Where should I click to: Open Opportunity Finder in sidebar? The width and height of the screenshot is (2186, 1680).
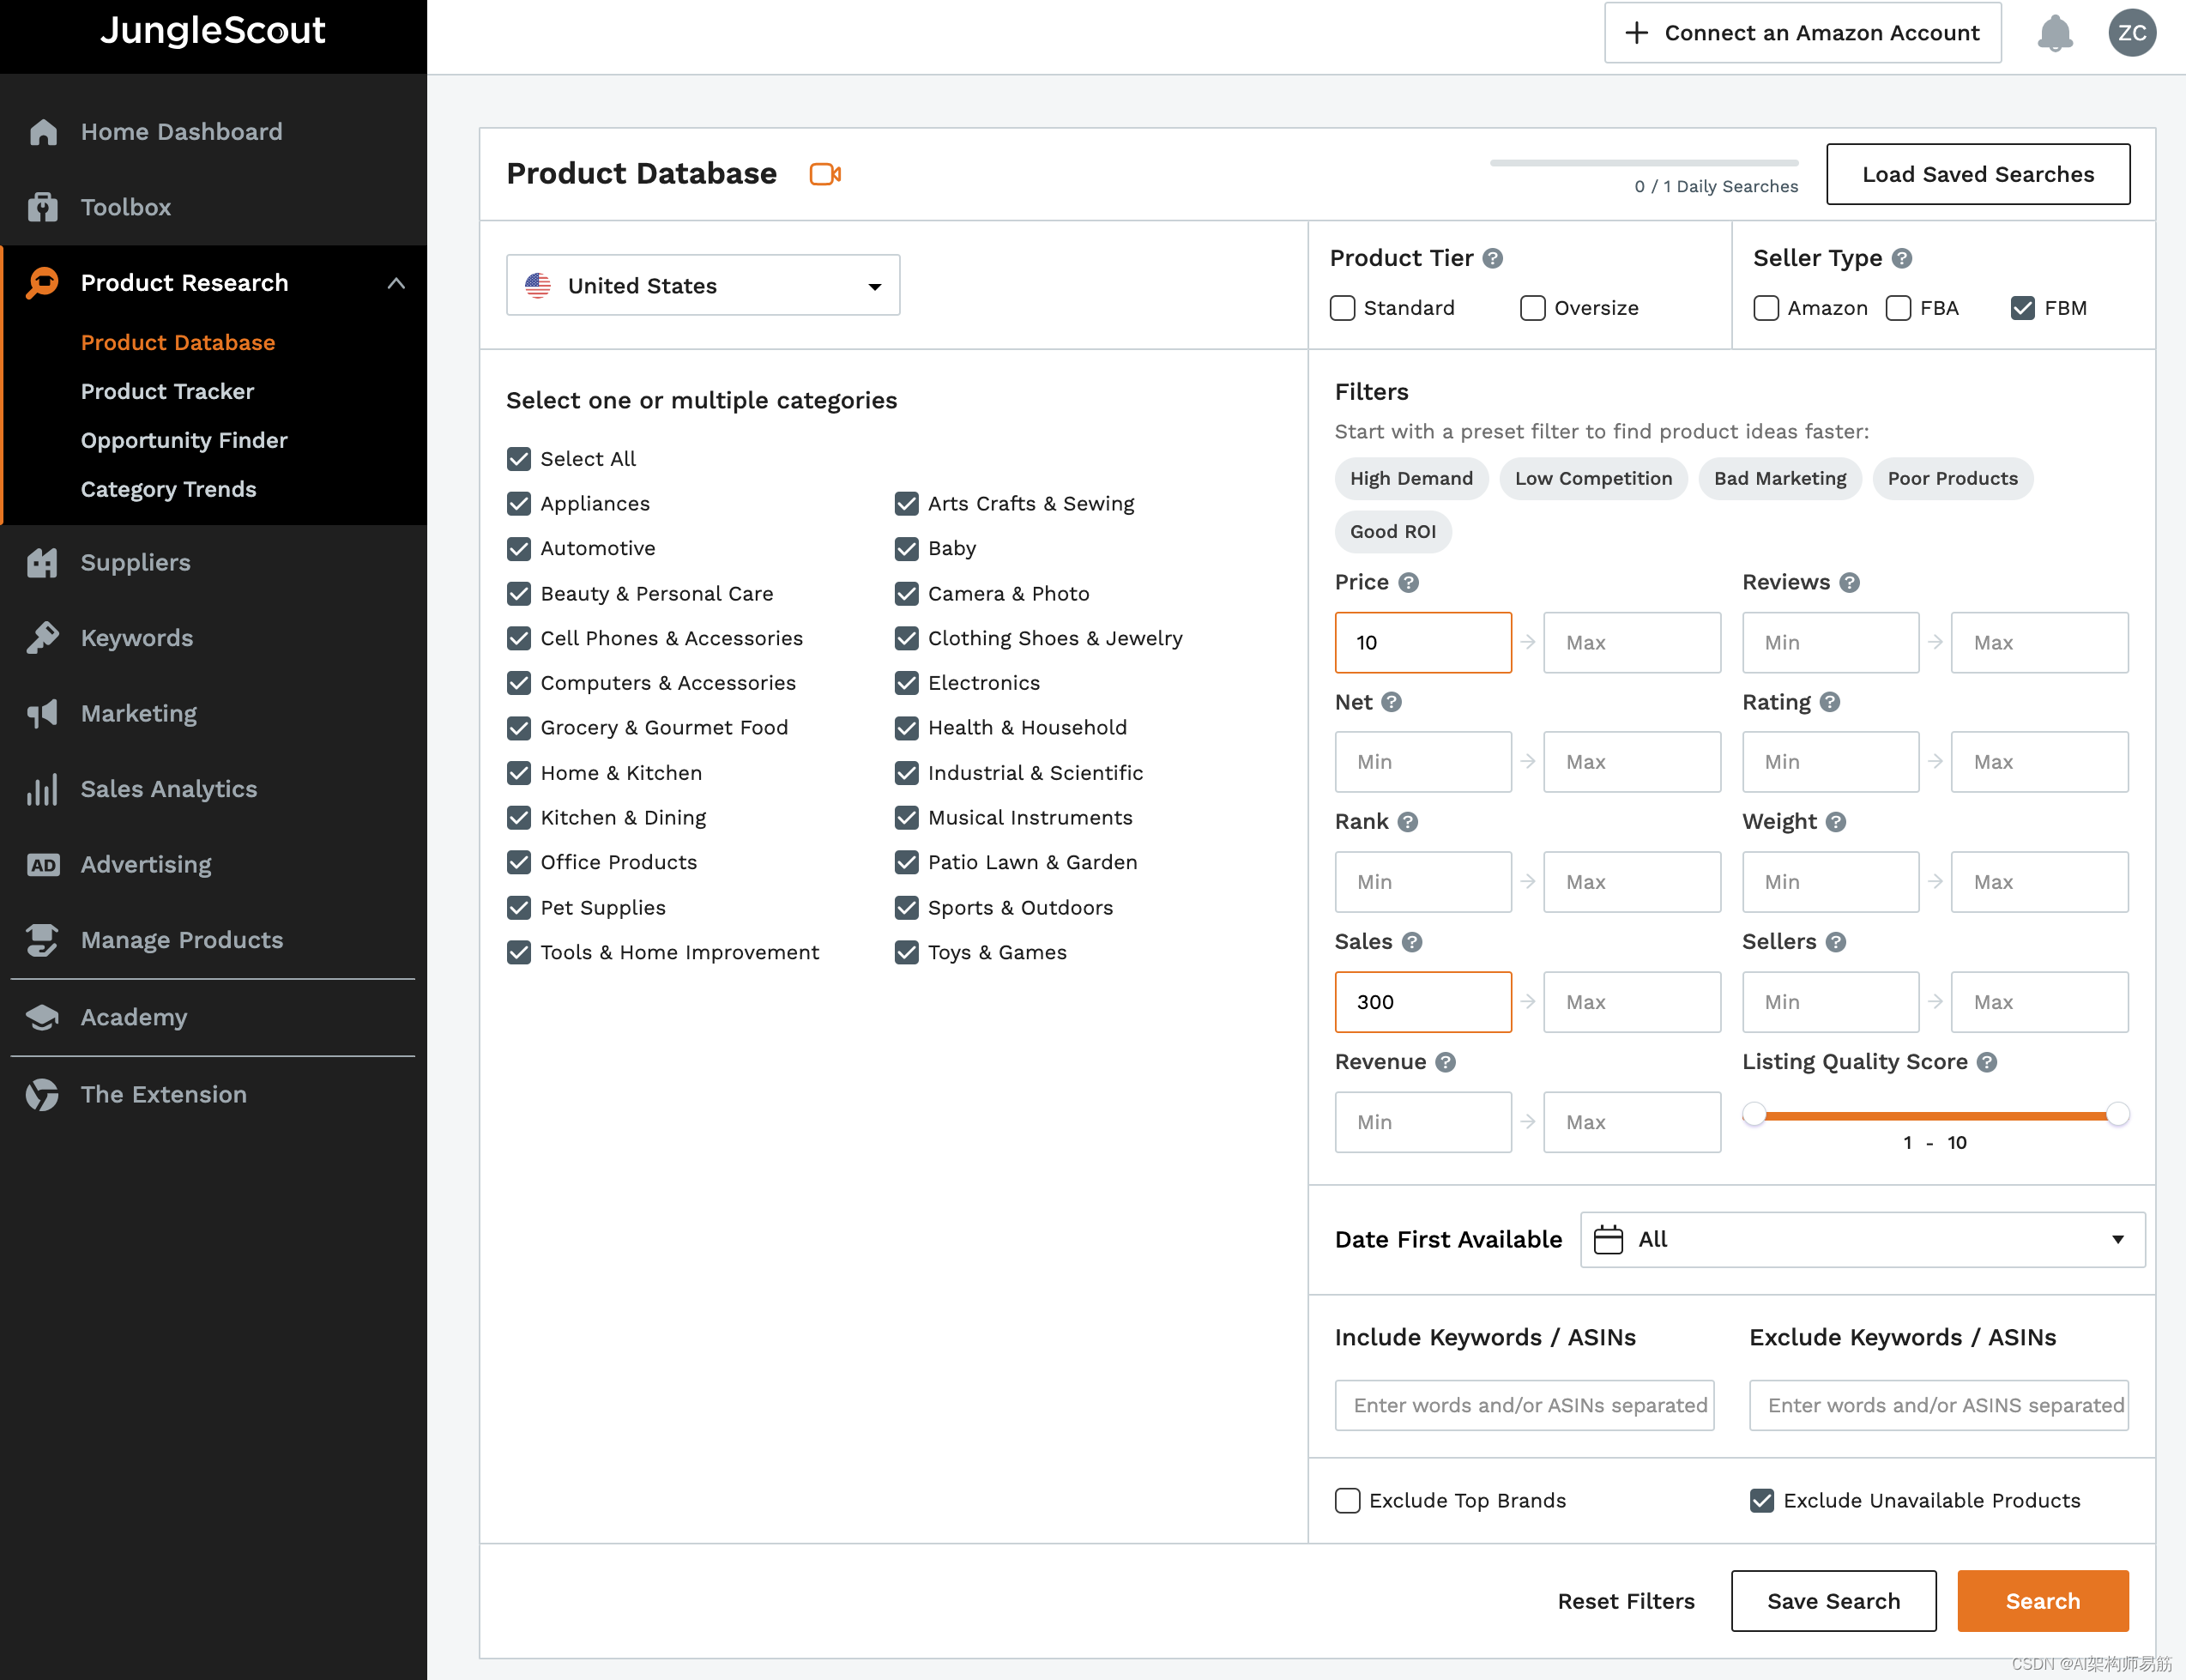[x=184, y=440]
